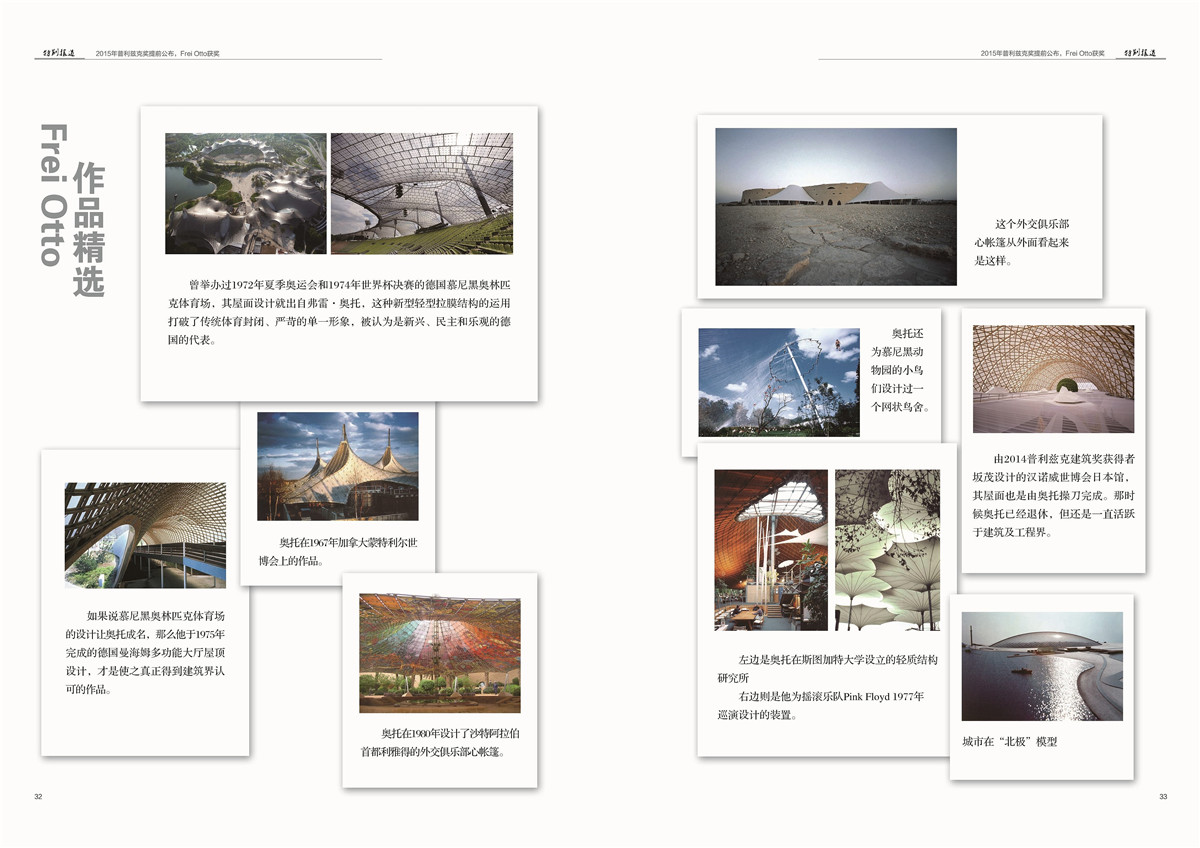Click the caption about Mannheim Multihalle 1975
1200x848 pixels.
click(145, 652)
